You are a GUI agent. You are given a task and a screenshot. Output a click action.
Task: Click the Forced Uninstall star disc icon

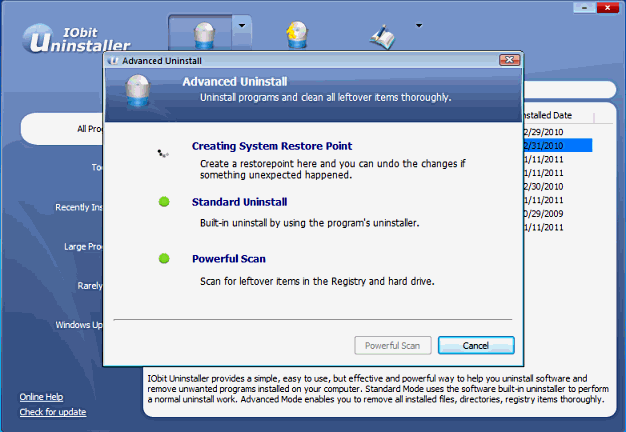click(x=297, y=34)
